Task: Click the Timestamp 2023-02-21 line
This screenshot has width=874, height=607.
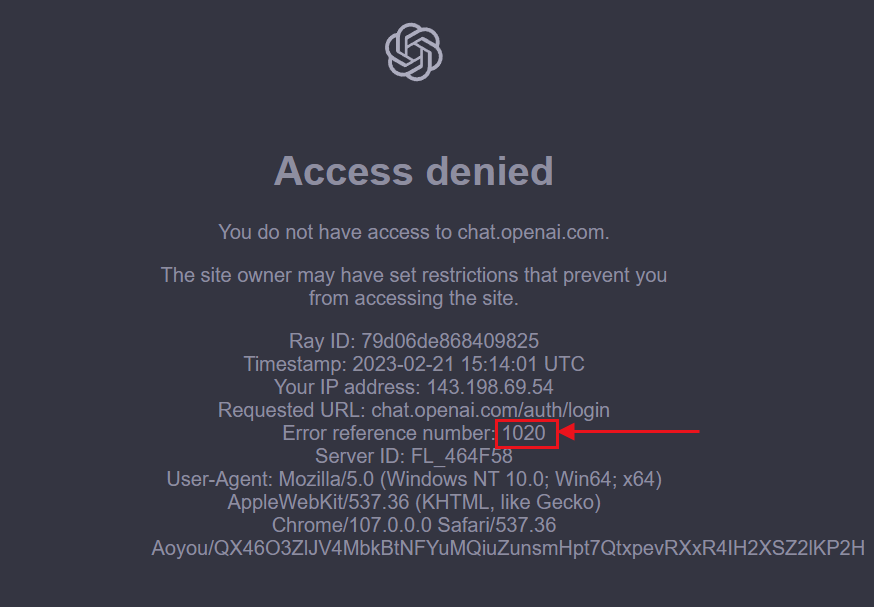Action: [x=414, y=364]
